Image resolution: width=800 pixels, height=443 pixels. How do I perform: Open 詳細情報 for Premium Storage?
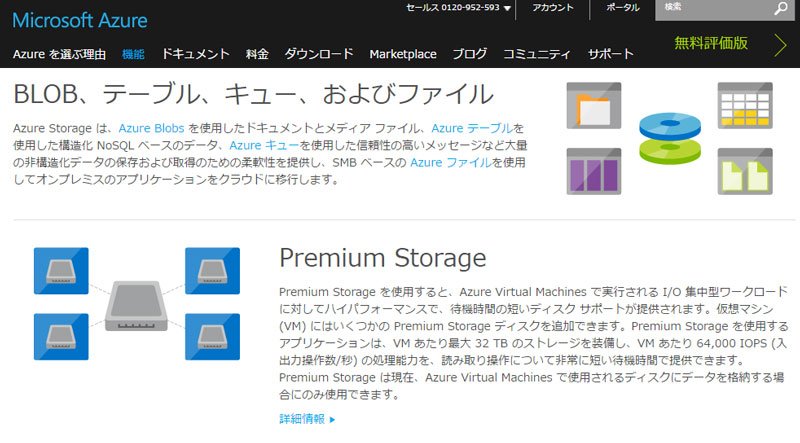302,420
